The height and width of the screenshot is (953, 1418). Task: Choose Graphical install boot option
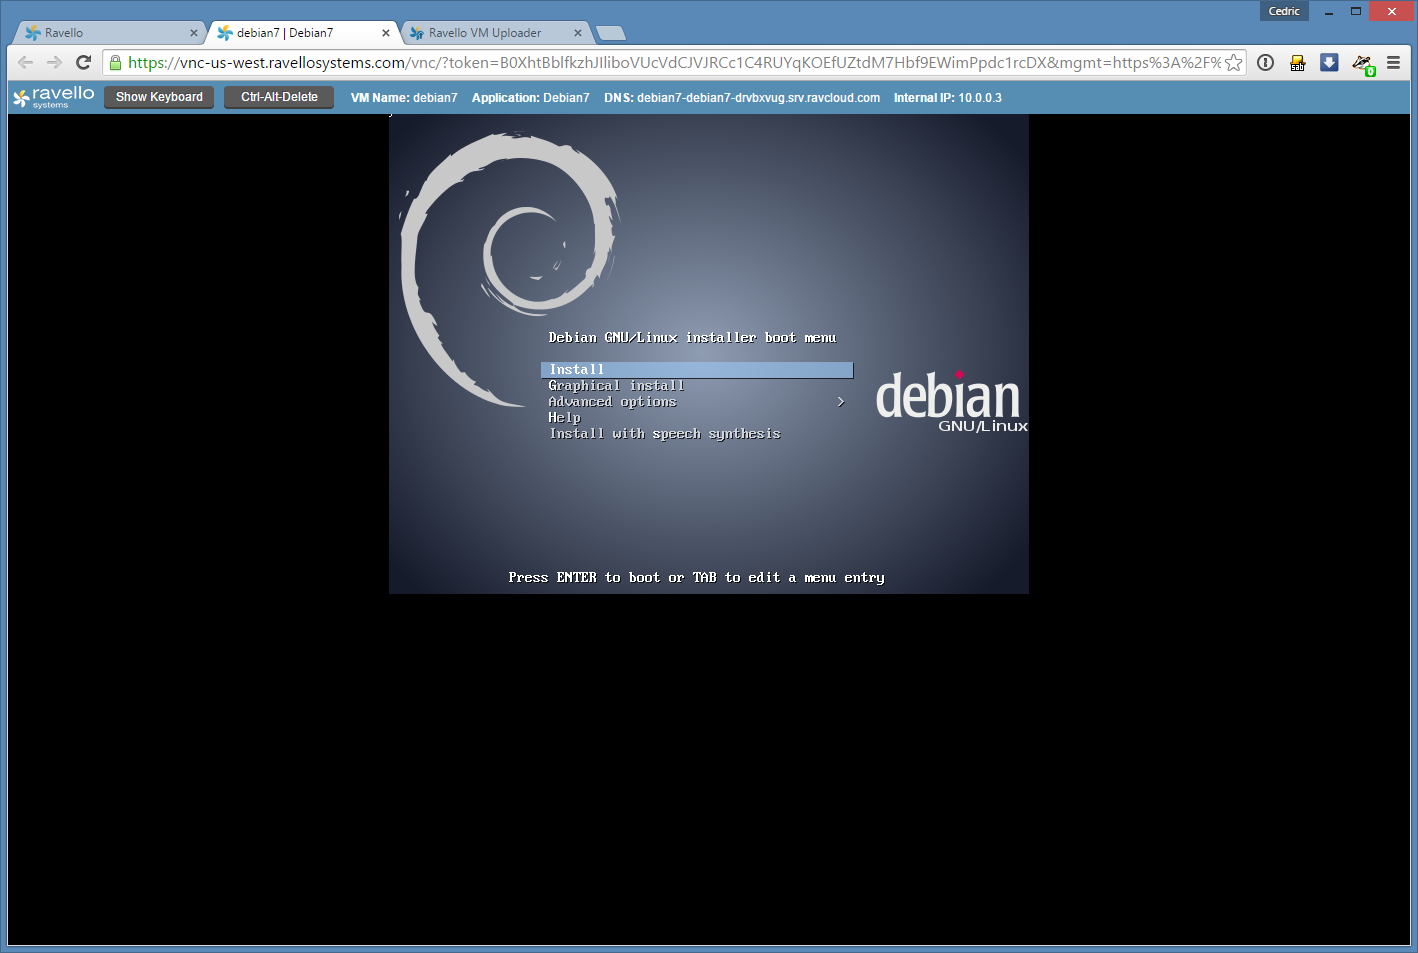616,386
